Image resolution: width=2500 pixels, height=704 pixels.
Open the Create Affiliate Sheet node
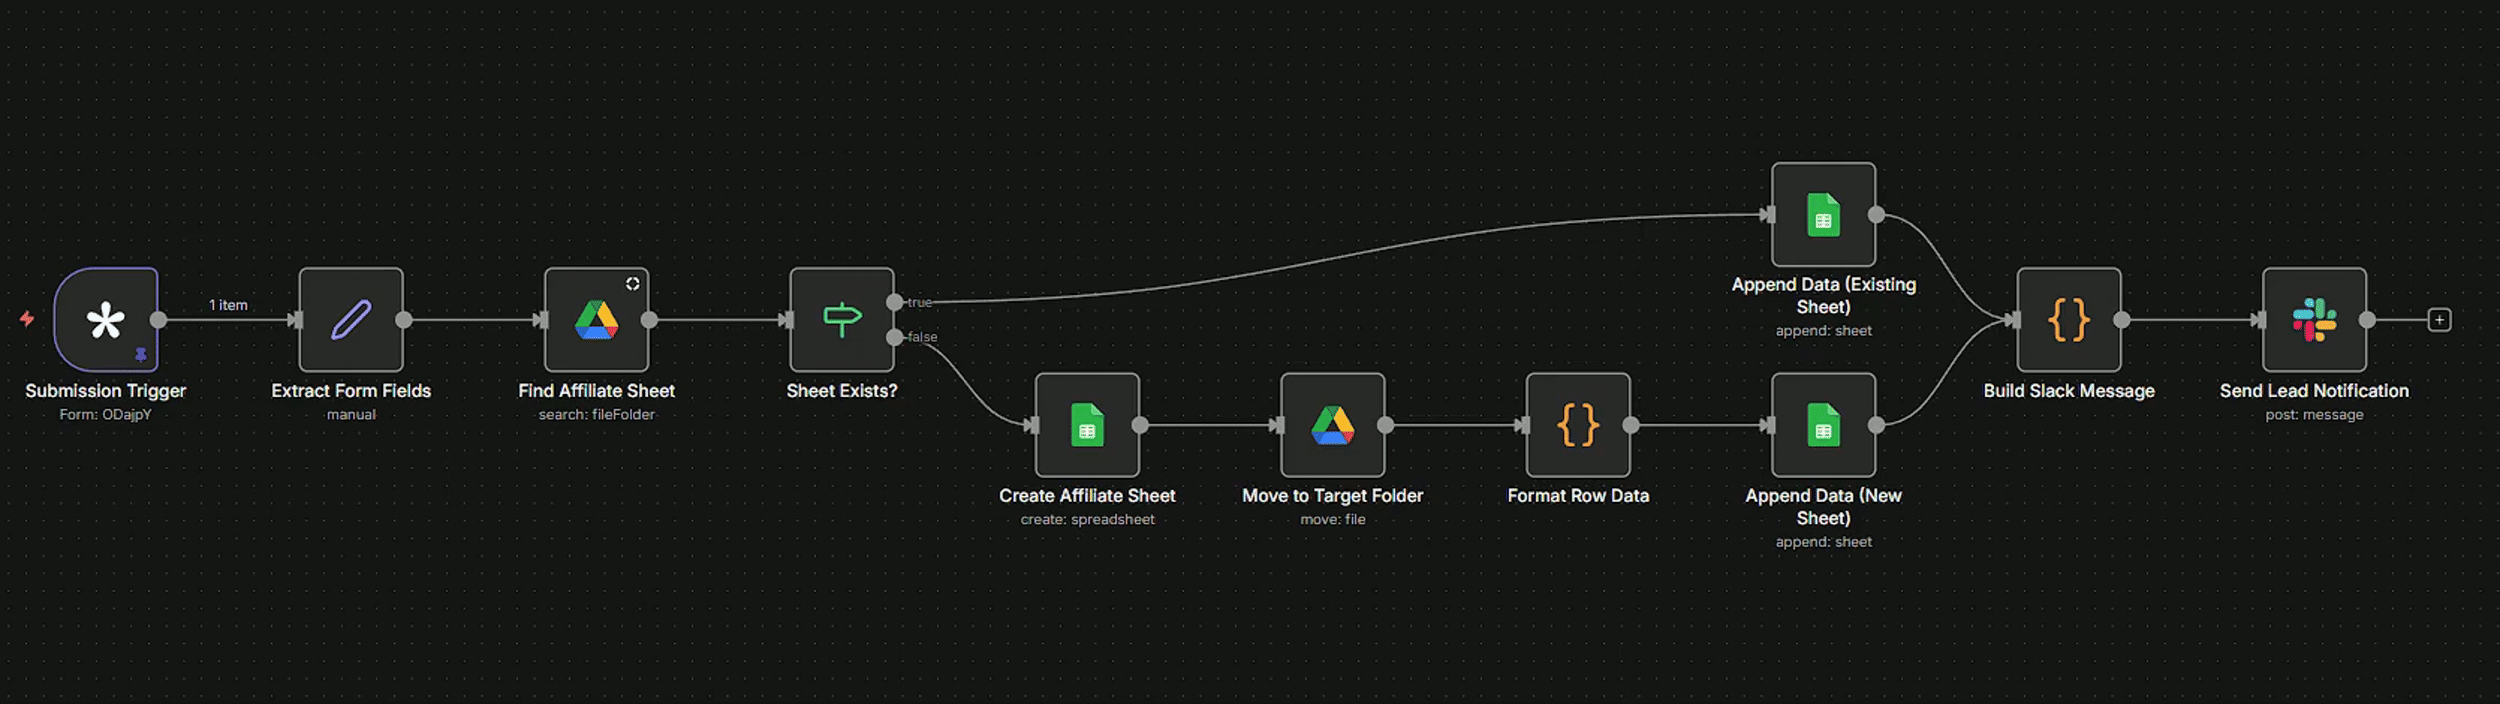(1087, 425)
